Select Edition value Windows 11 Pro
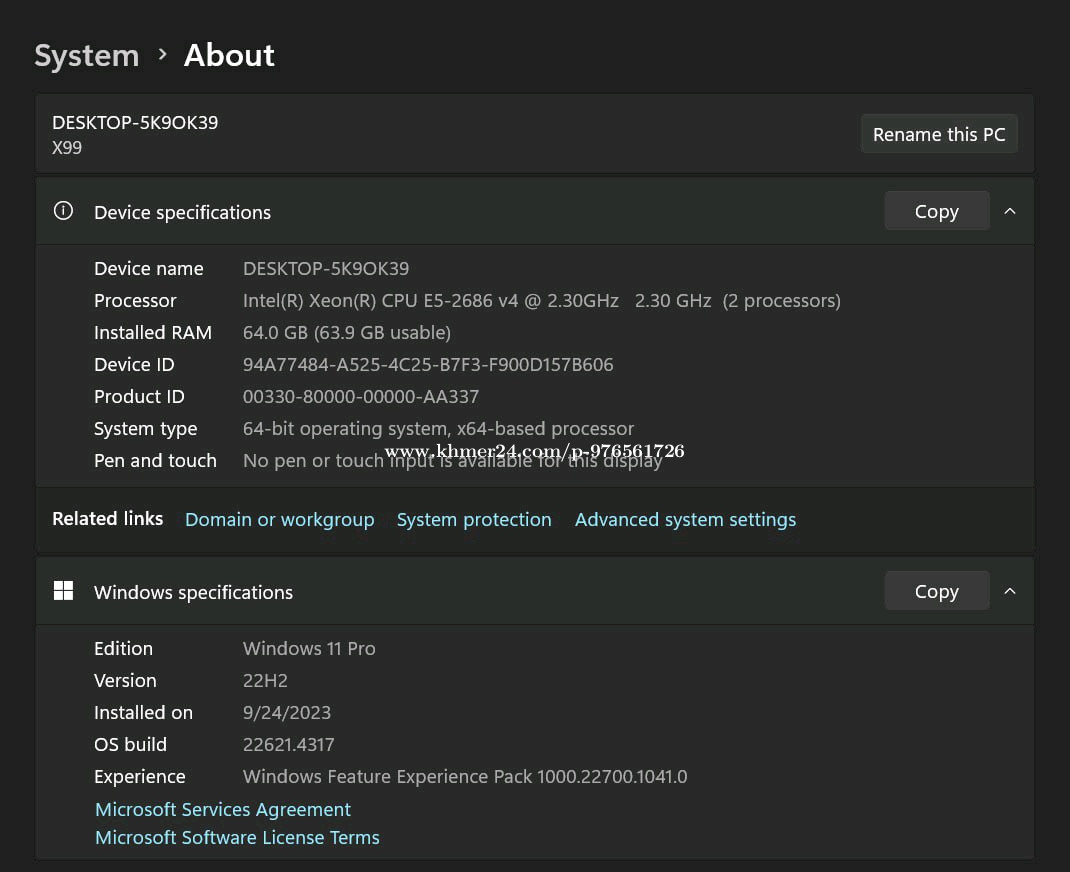This screenshot has height=872, width=1070. click(309, 649)
